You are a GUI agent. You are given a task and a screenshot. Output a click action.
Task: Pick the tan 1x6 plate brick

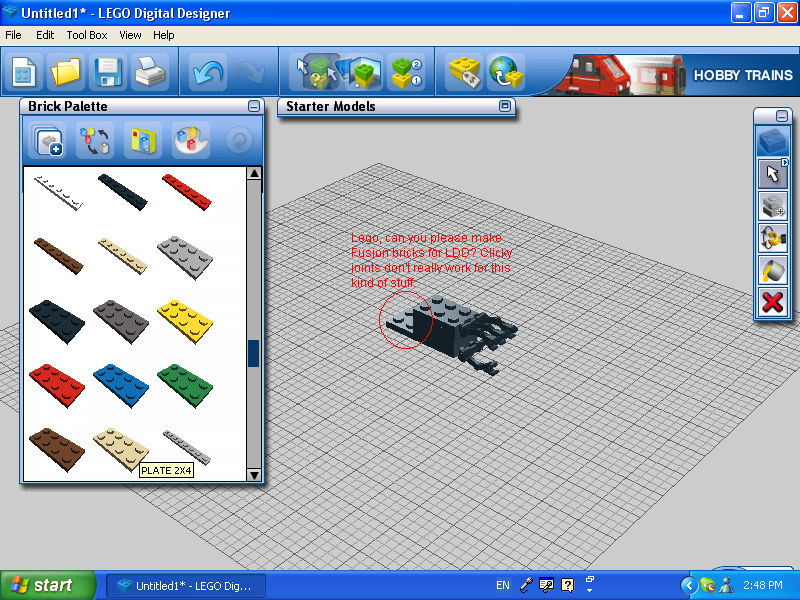pos(122,256)
